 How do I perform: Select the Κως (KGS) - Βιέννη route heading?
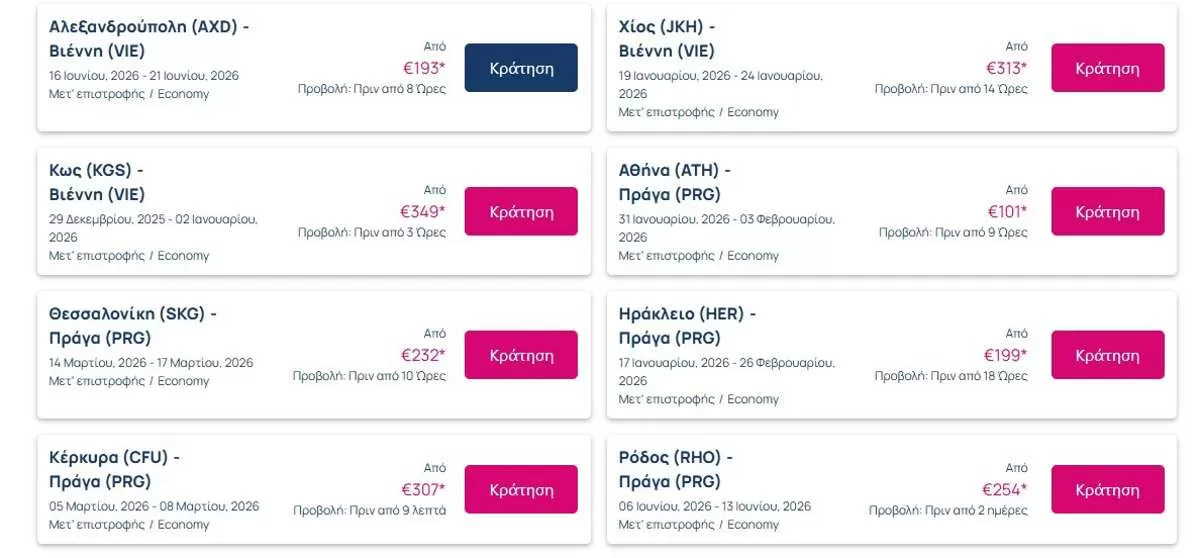(x=97, y=182)
